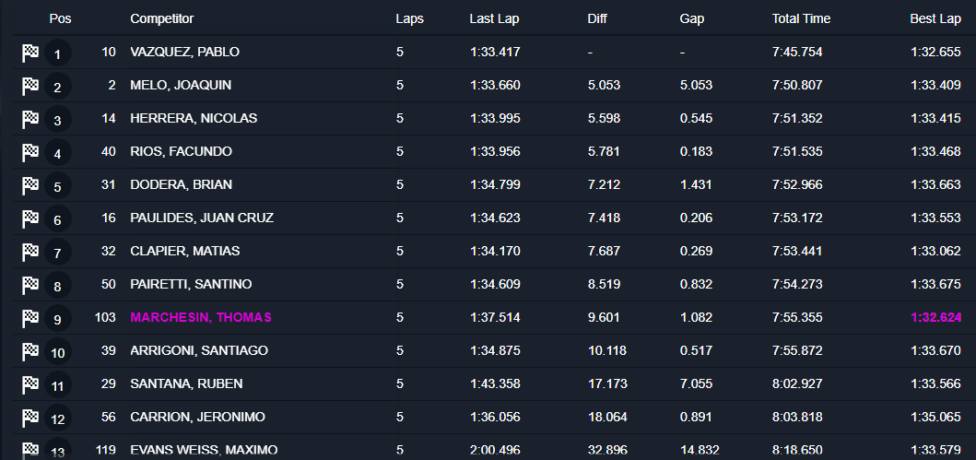This screenshot has width=976, height=460.
Task: Click the position 10 badge for Arrigoni
Action: click(x=58, y=352)
